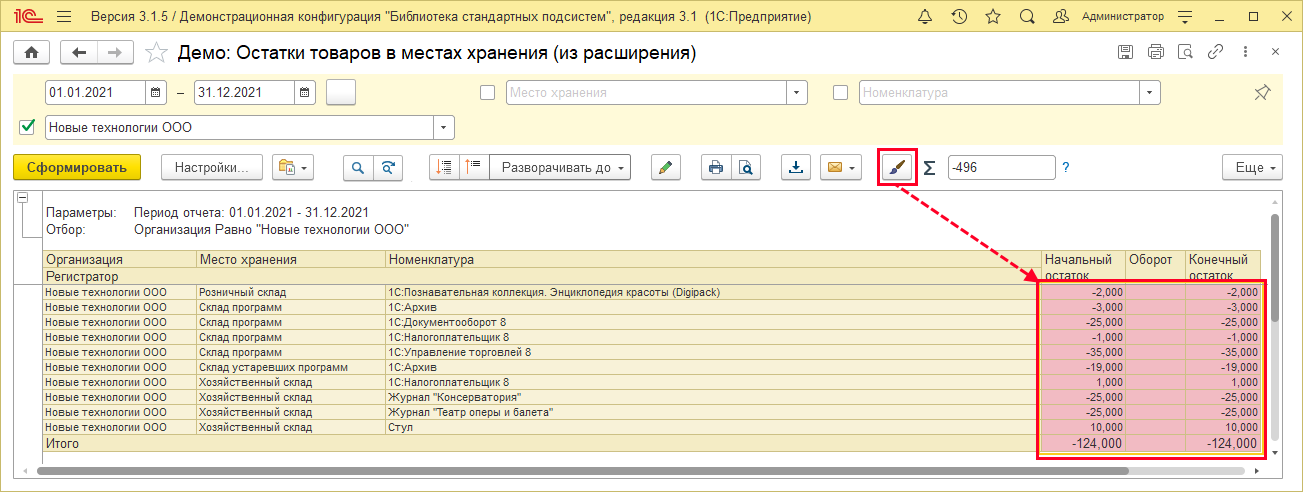Image resolution: width=1303 pixels, height=492 pixels.
Task: Open report variants dropdown button
Action: point(294,167)
